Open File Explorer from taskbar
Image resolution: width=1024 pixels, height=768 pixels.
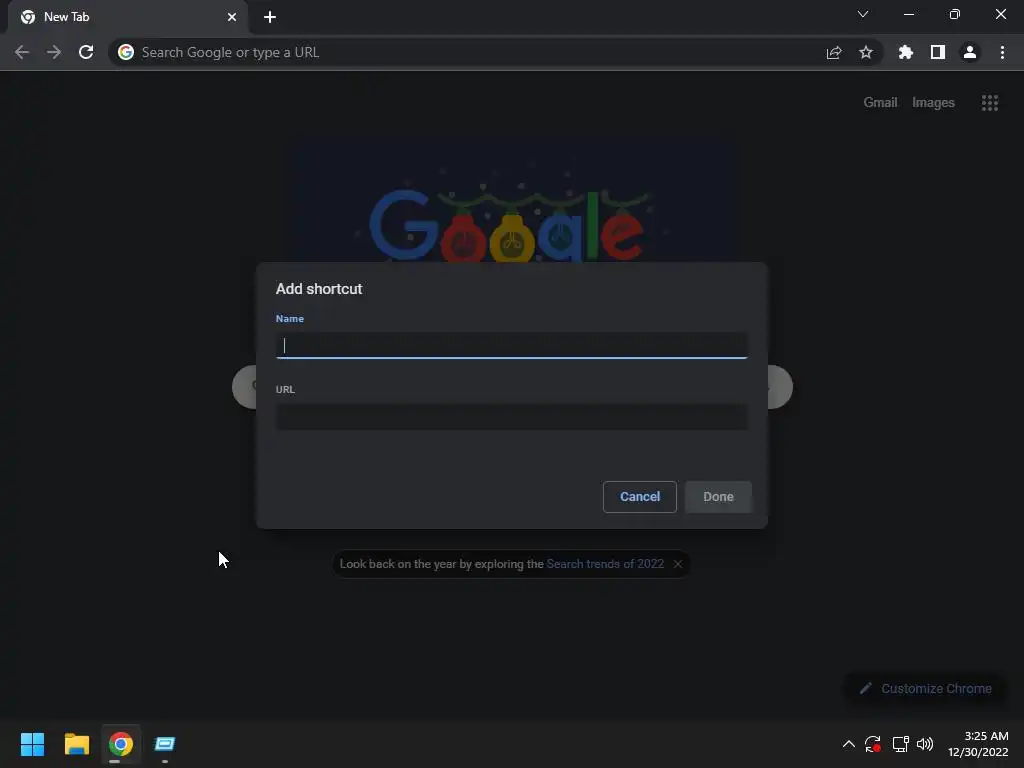[x=77, y=744]
